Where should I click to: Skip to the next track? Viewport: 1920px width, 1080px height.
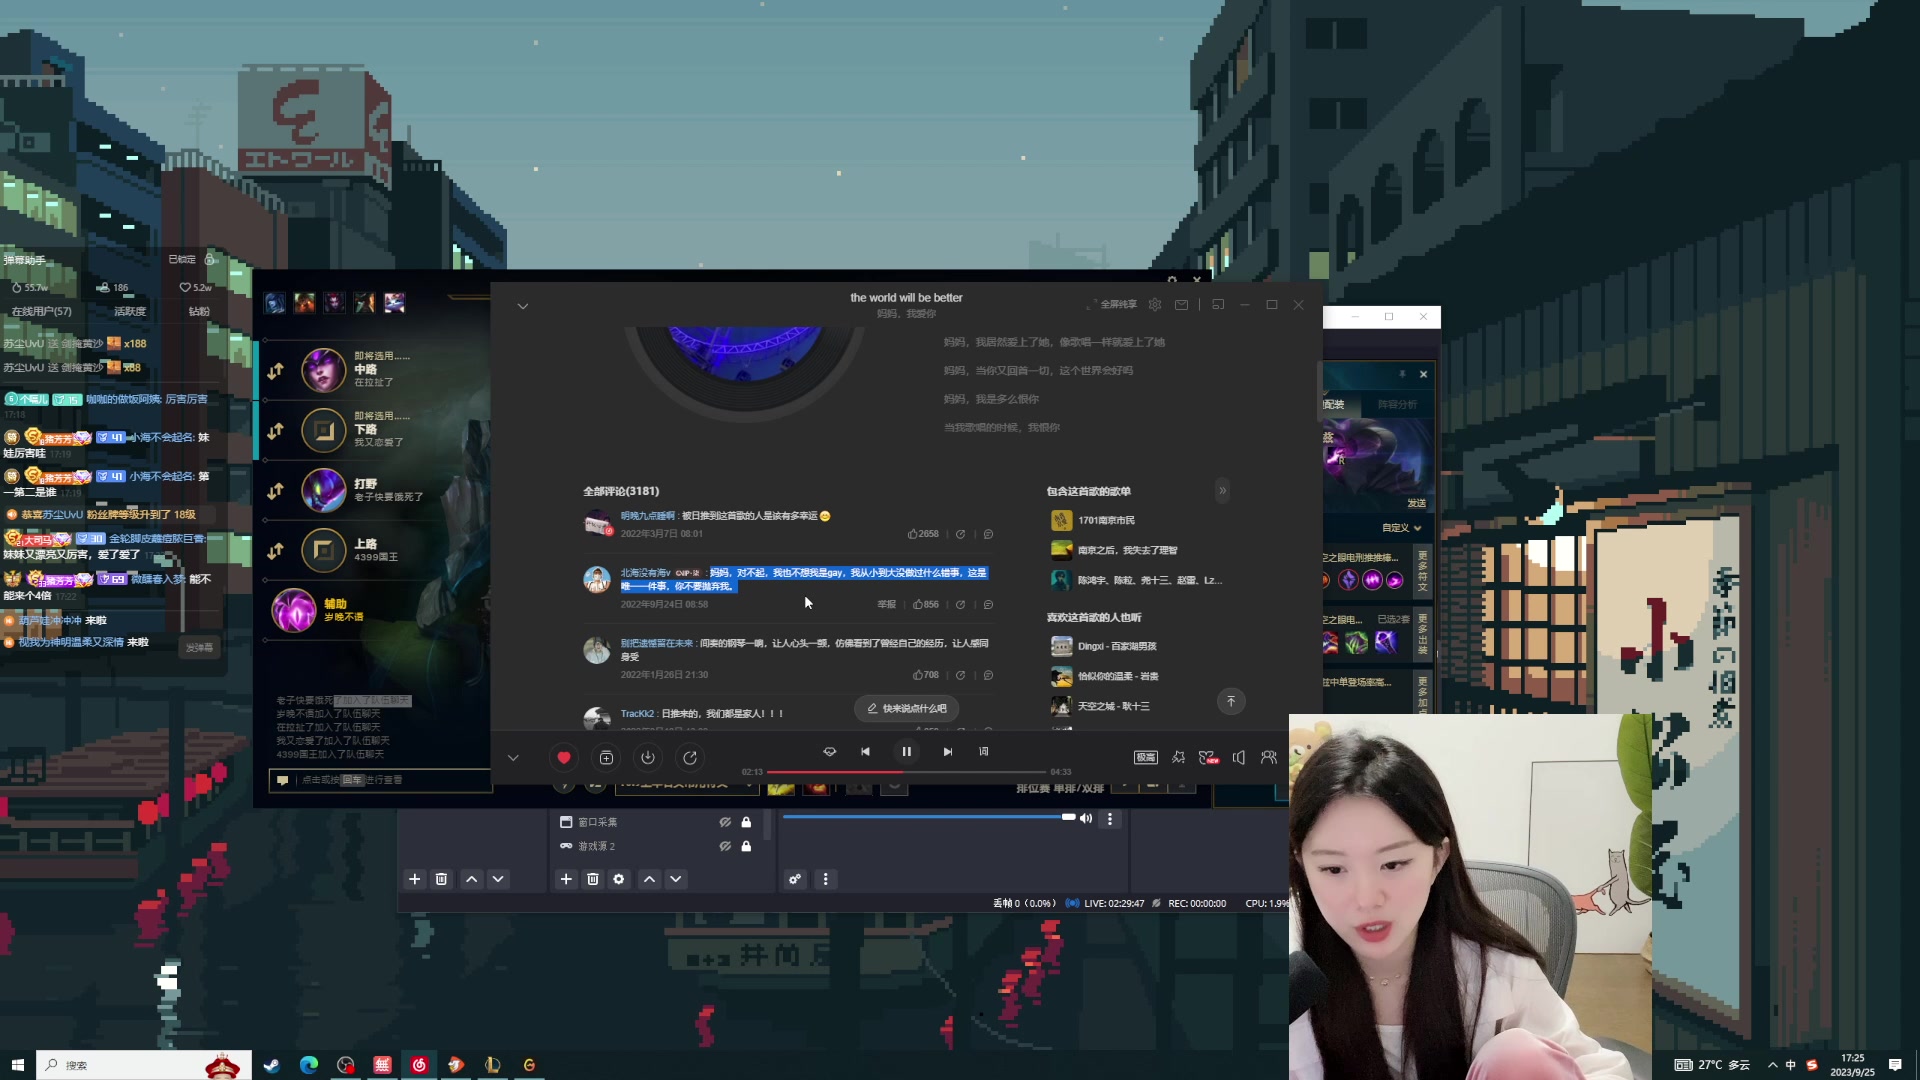948,752
